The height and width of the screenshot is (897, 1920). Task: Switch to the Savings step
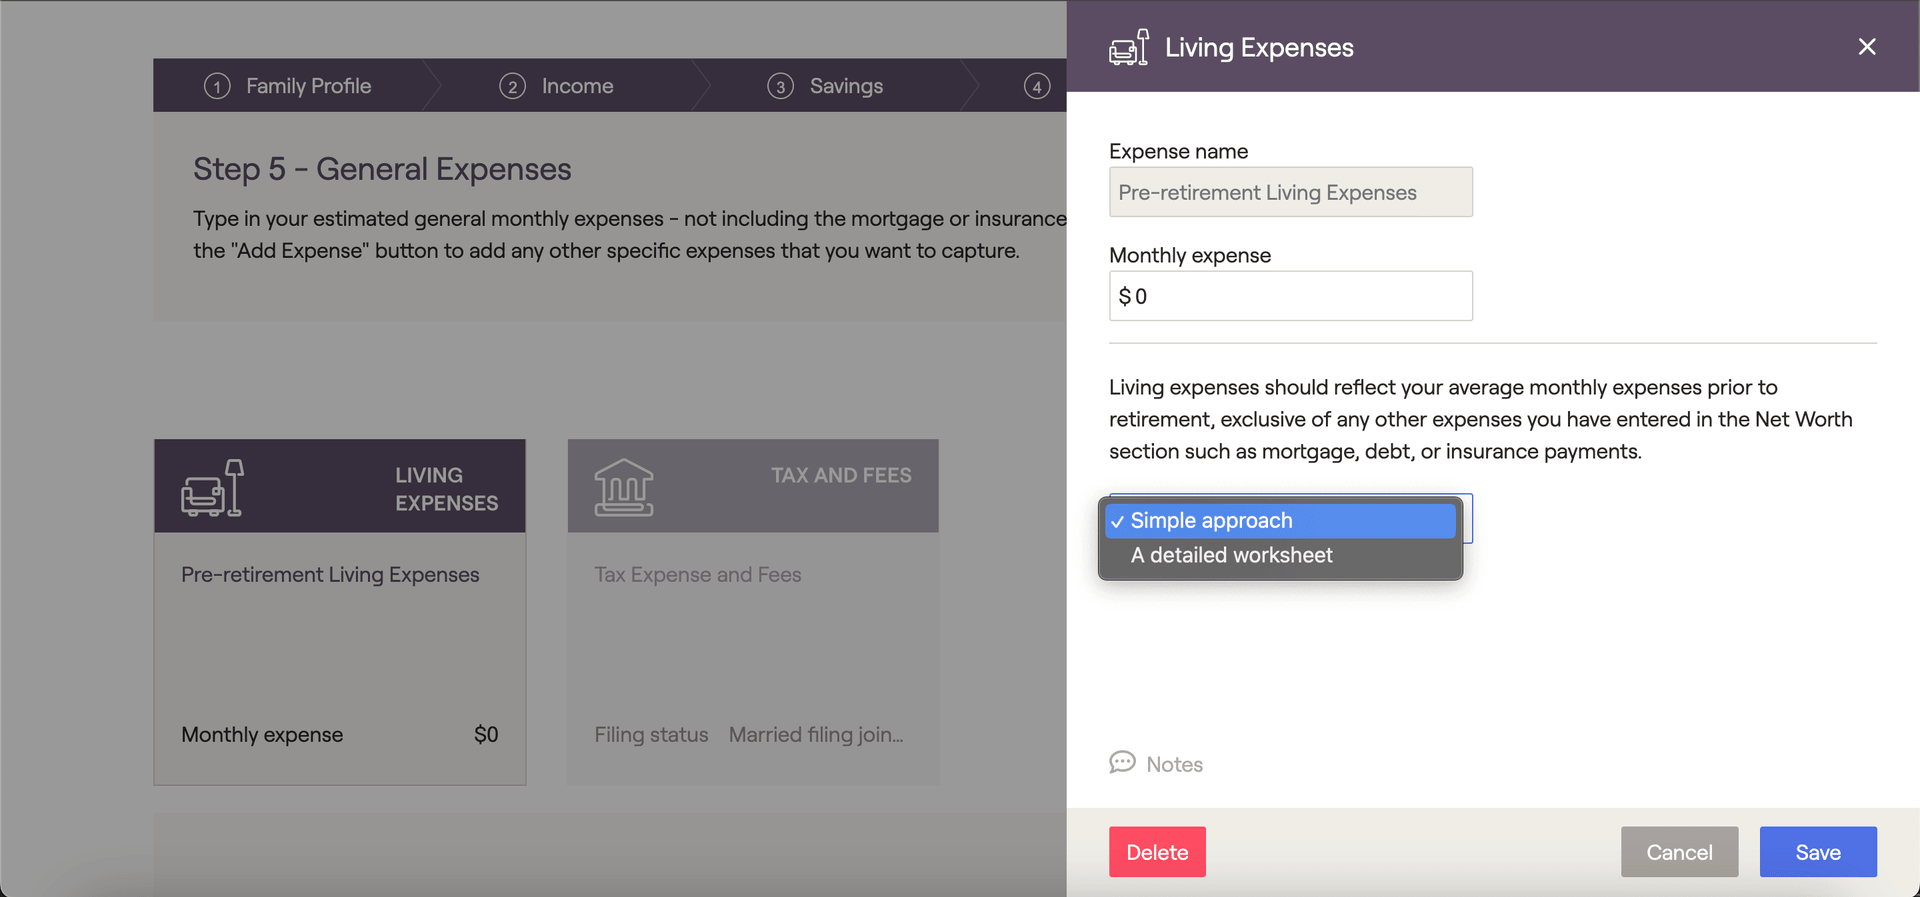pos(845,86)
